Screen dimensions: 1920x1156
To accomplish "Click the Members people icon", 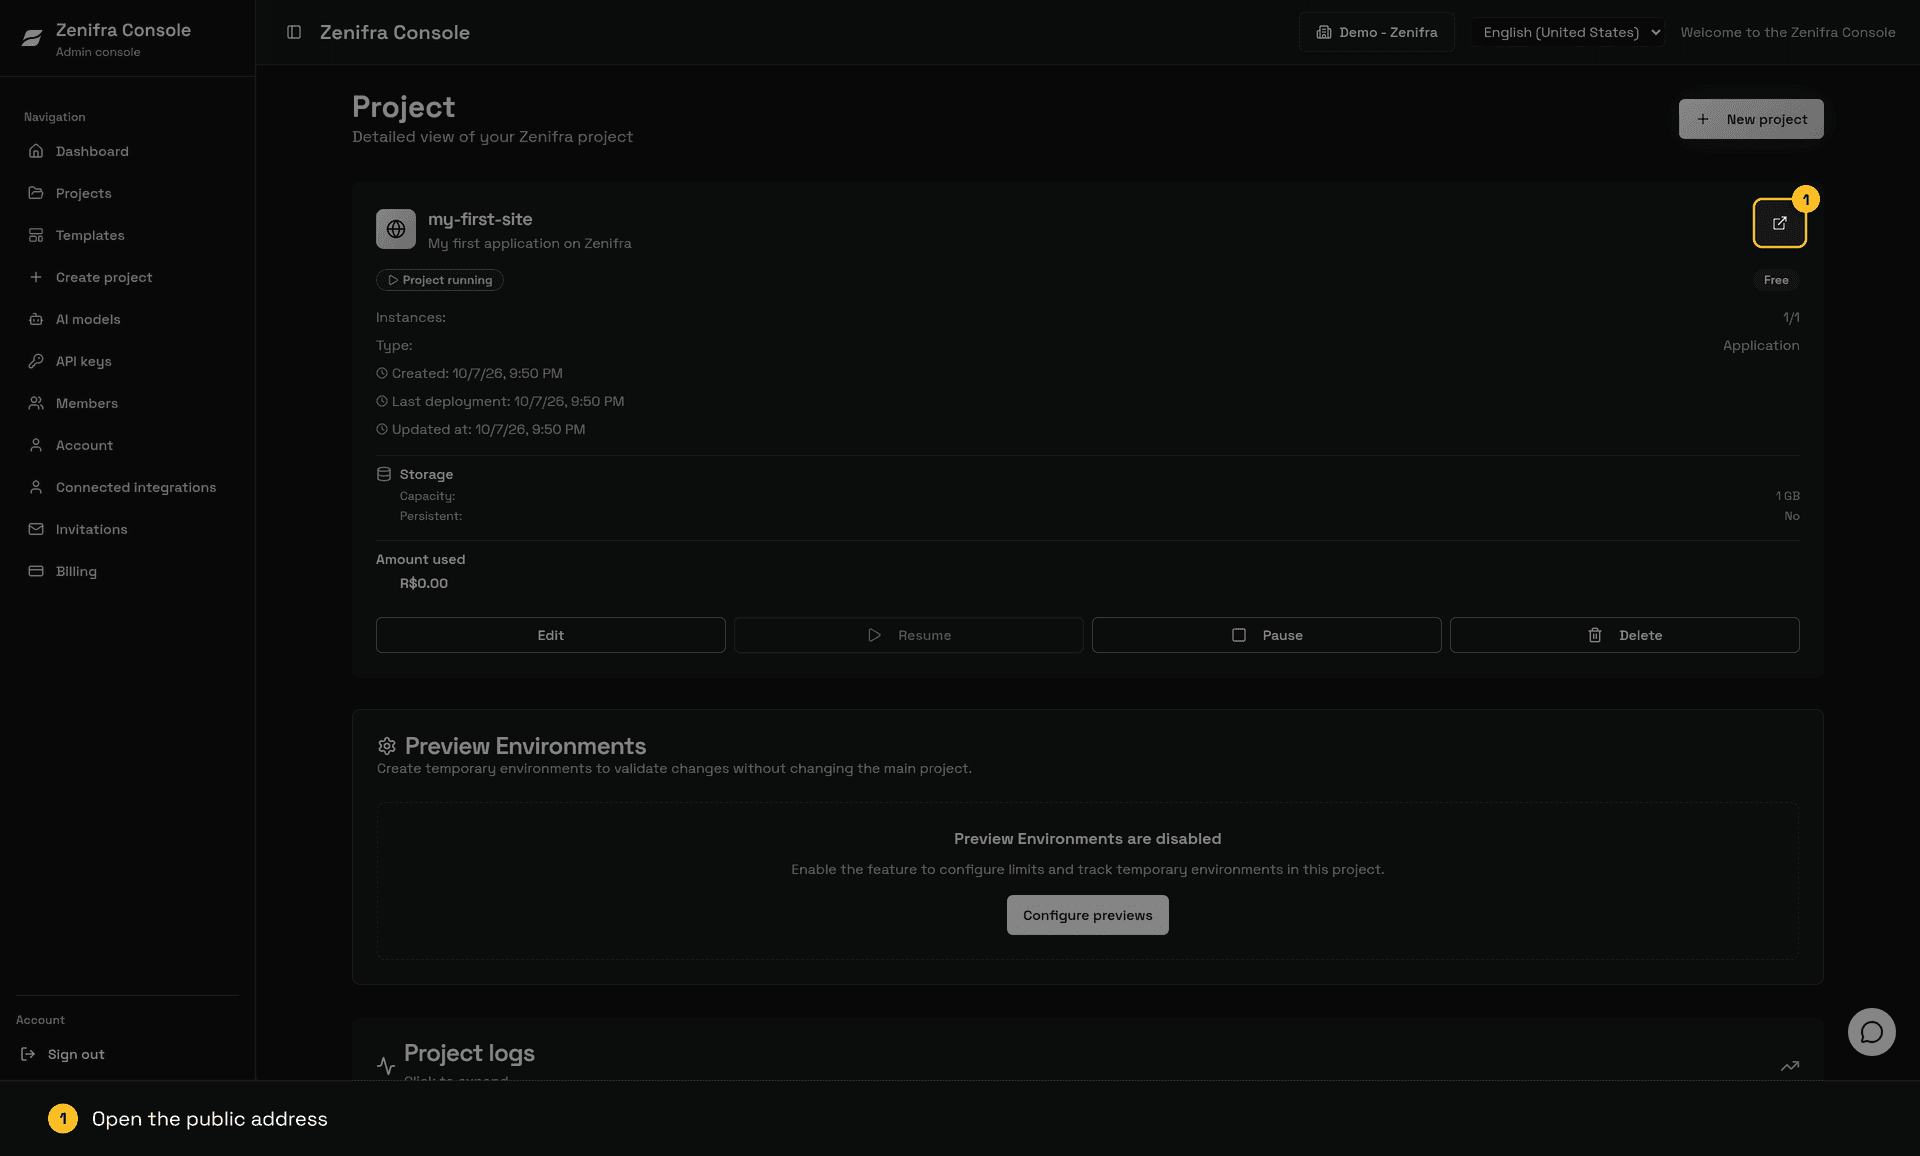I will click(x=36, y=403).
